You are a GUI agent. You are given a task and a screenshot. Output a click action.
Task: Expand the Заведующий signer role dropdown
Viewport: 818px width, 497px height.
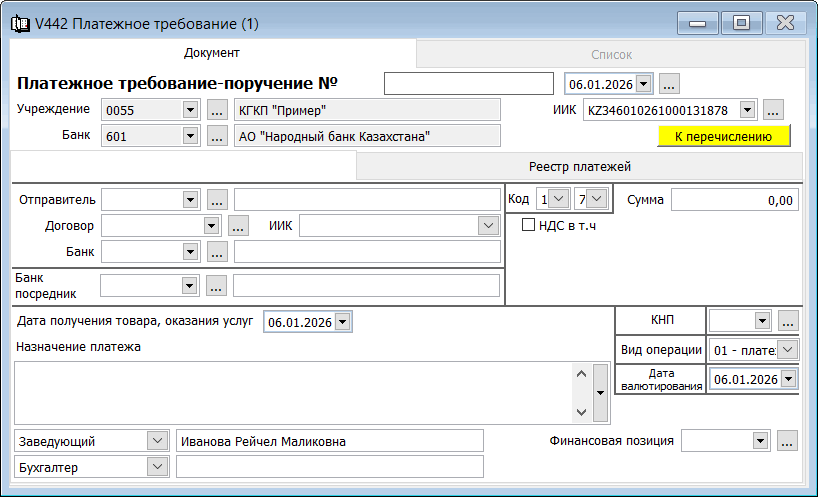[x=157, y=441]
